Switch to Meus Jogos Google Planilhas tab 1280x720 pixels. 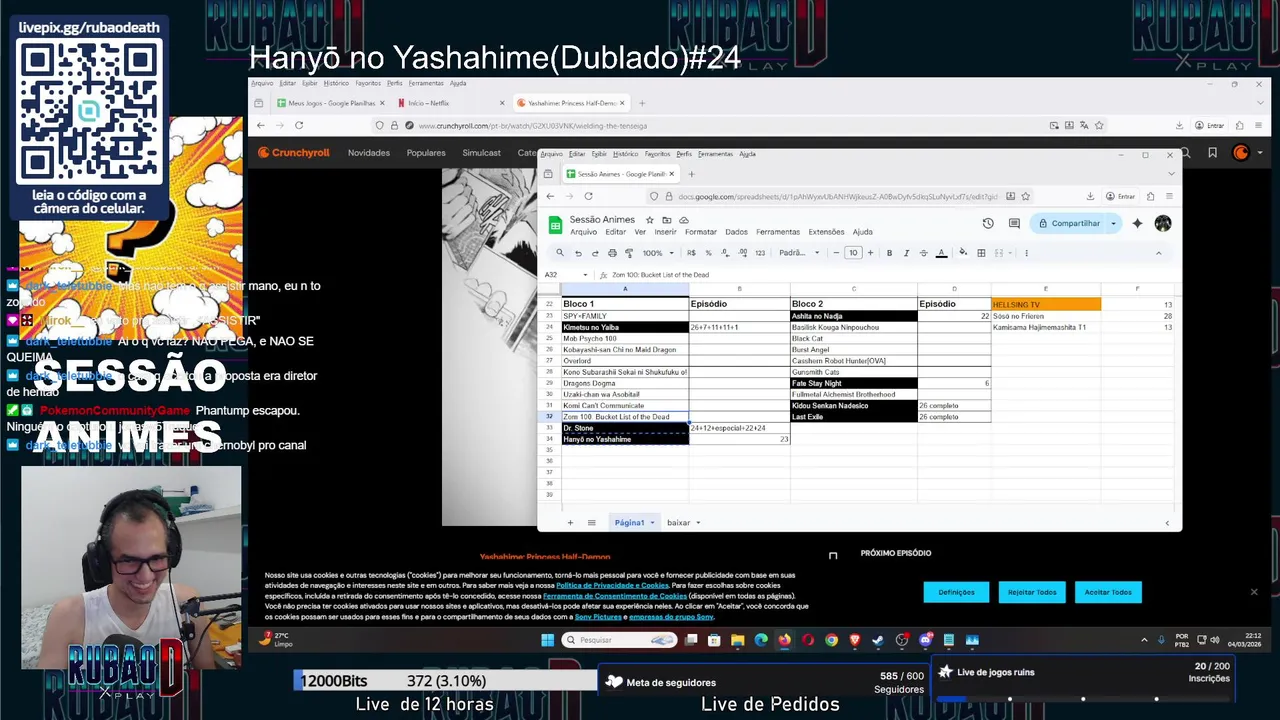[x=331, y=103]
